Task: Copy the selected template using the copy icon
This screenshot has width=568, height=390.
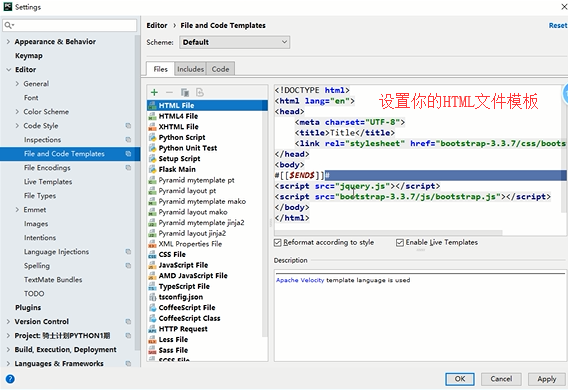Action: (x=185, y=92)
